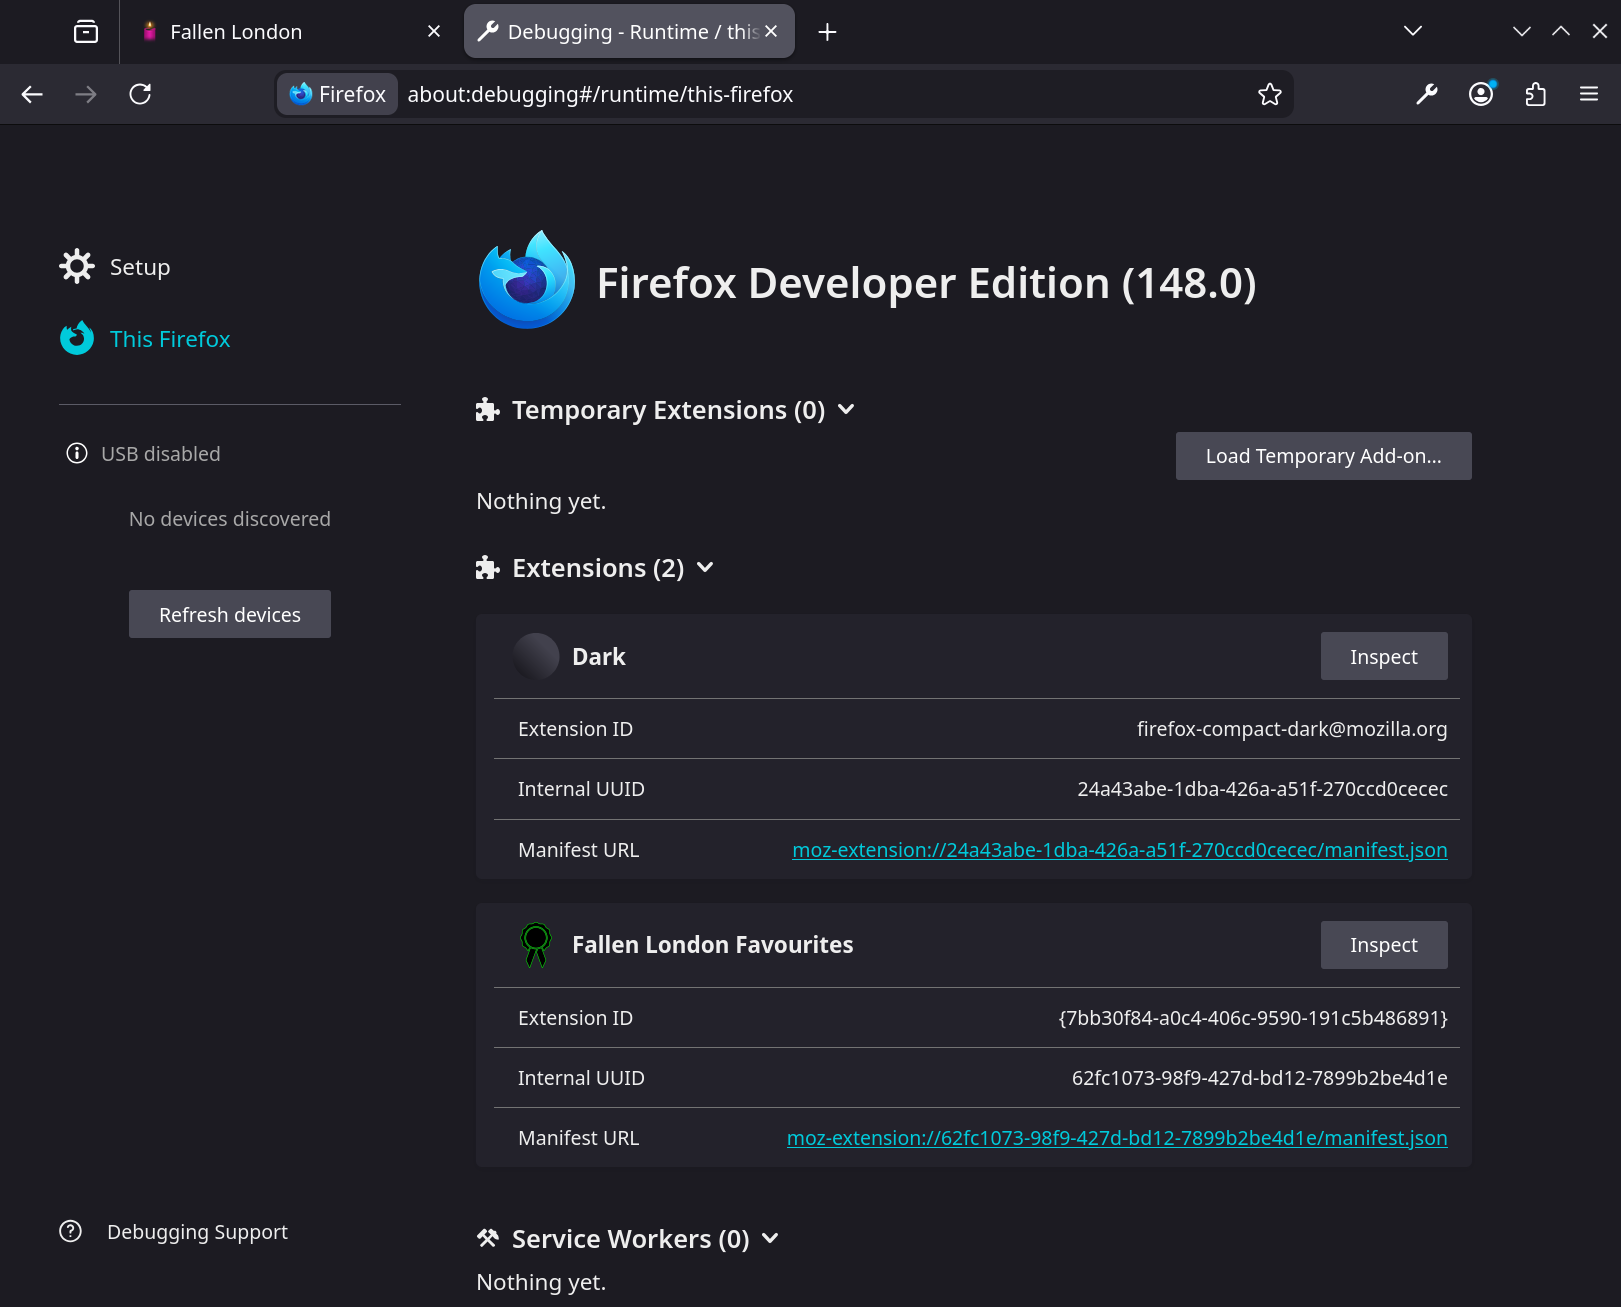Image resolution: width=1621 pixels, height=1307 pixels.
Task: Select the Debugging - Runtime tab
Action: point(620,31)
